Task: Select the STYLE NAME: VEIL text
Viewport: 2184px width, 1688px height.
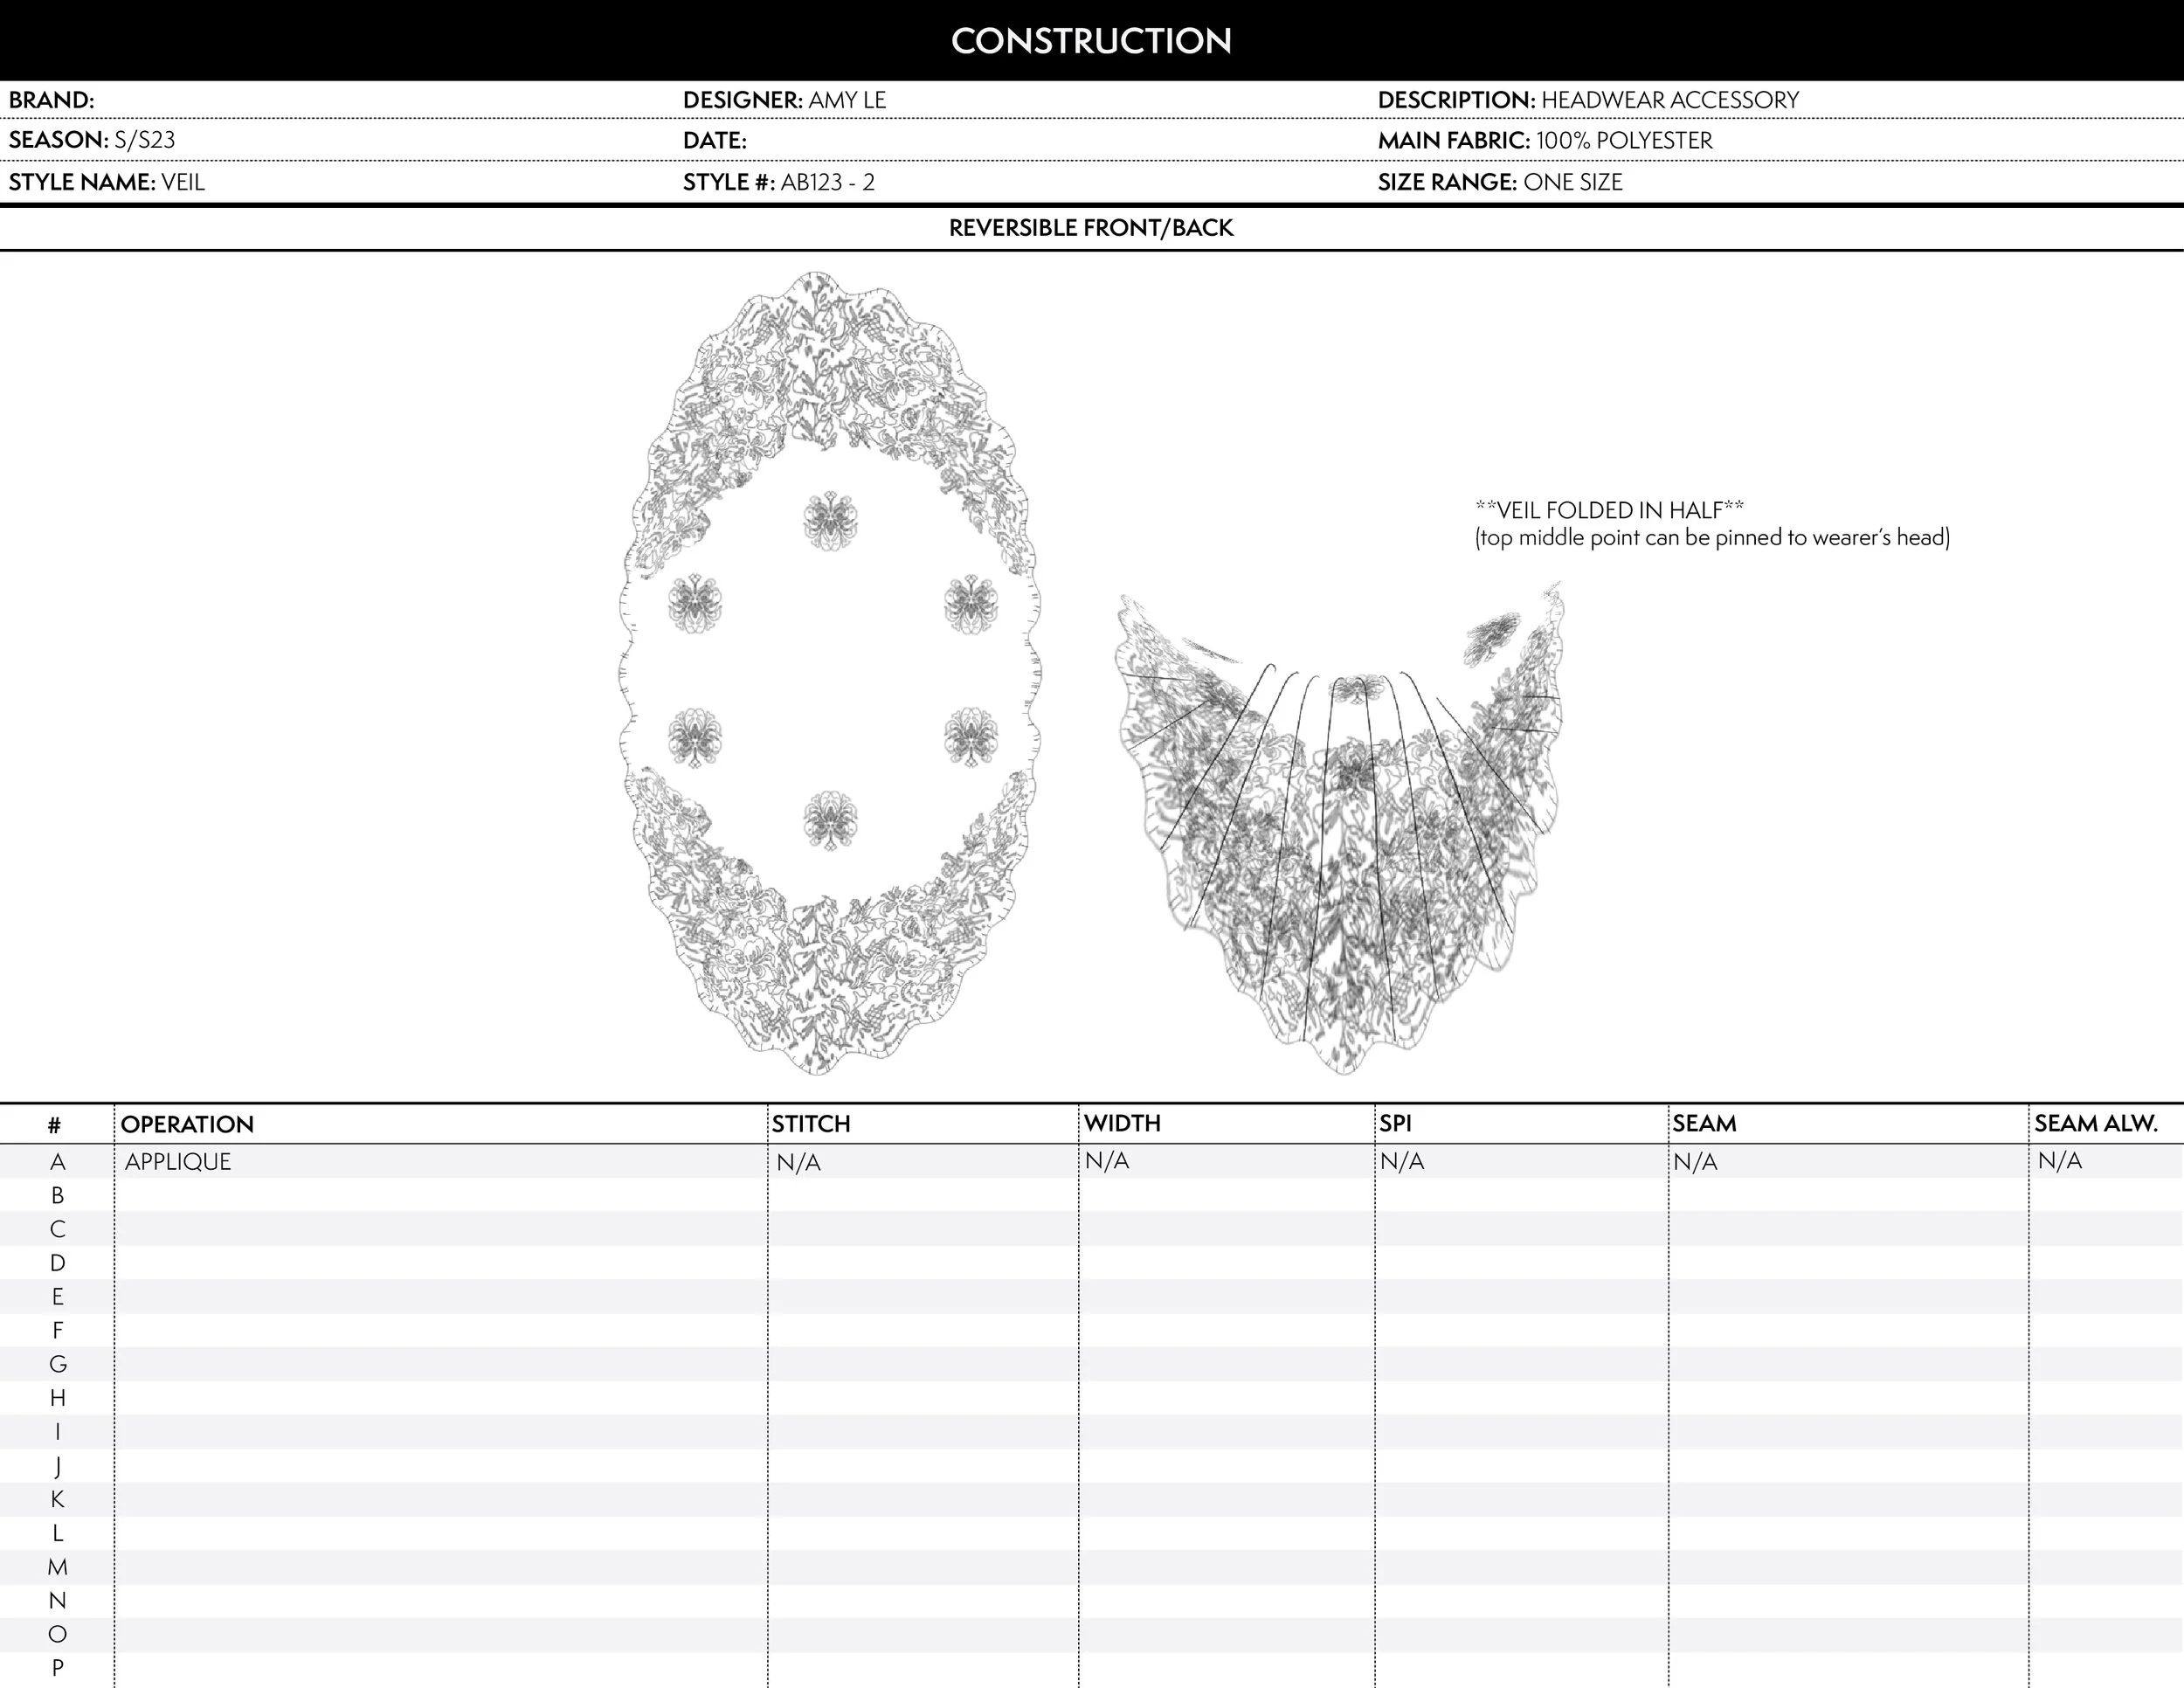Action: coord(107,182)
